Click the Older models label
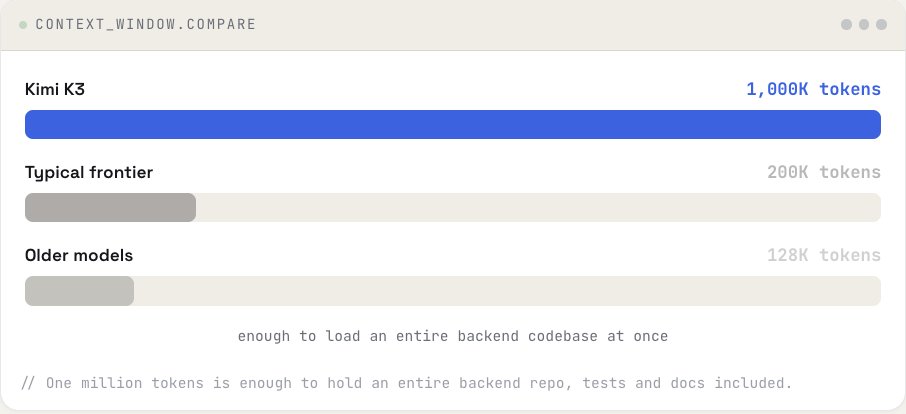The width and height of the screenshot is (906, 414). 79,255
